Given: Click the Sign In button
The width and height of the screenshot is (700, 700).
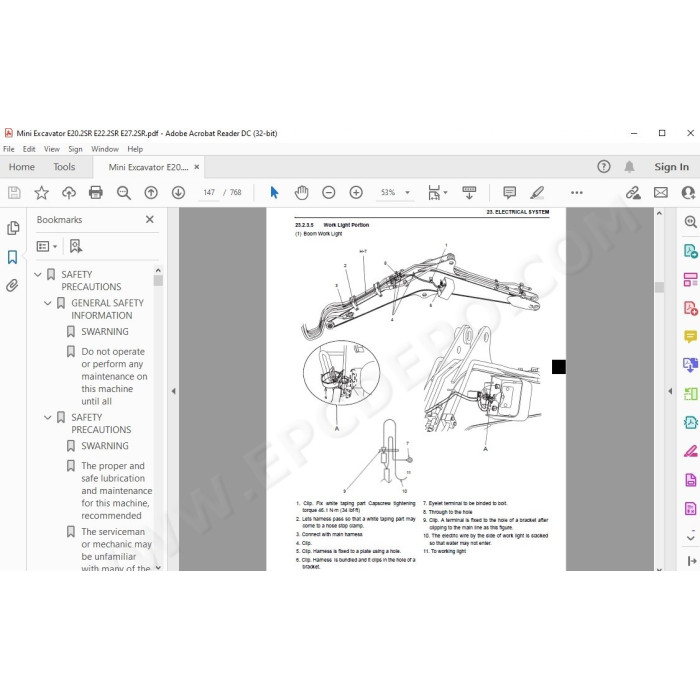Looking at the screenshot, I should [x=671, y=167].
